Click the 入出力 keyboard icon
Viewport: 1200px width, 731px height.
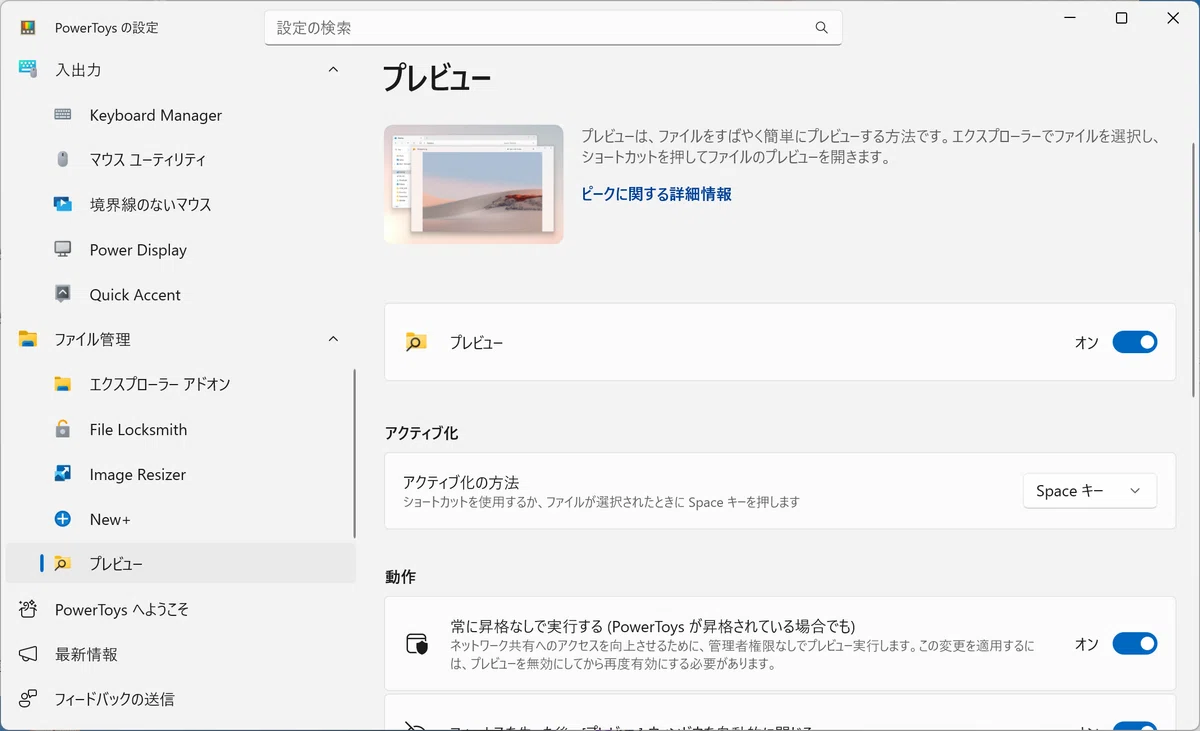point(28,70)
